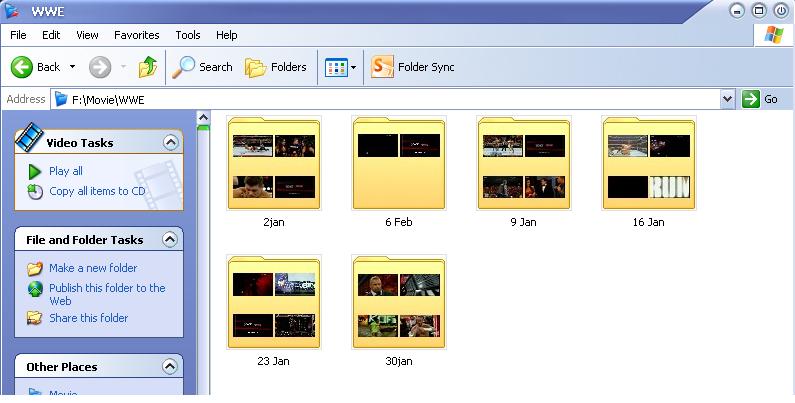Viewport: 795px width, 403px height.
Task: Click the 16 Jan folder name label
Action: pyautogui.click(x=648, y=222)
